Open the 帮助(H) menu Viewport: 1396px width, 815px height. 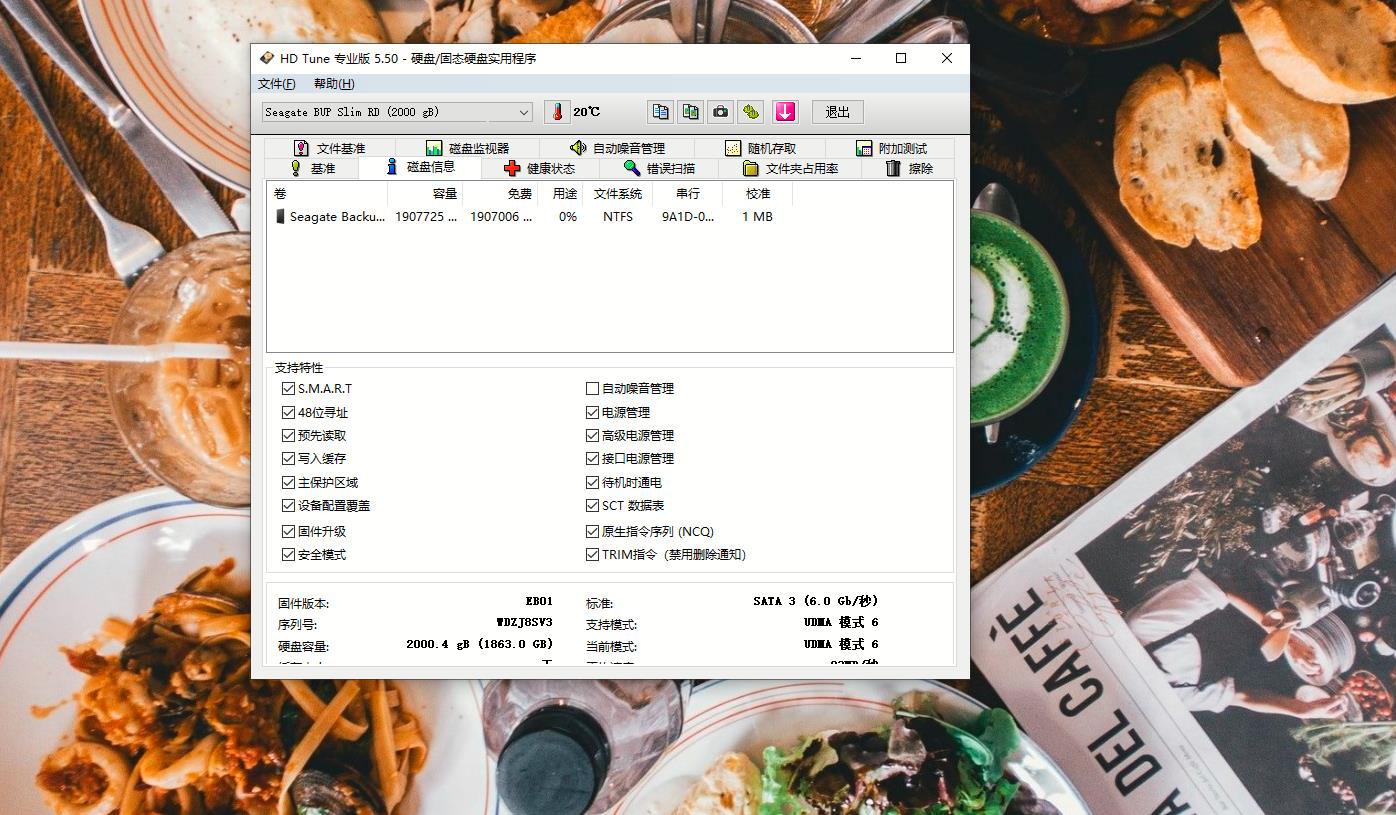click(x=332, y=84)
